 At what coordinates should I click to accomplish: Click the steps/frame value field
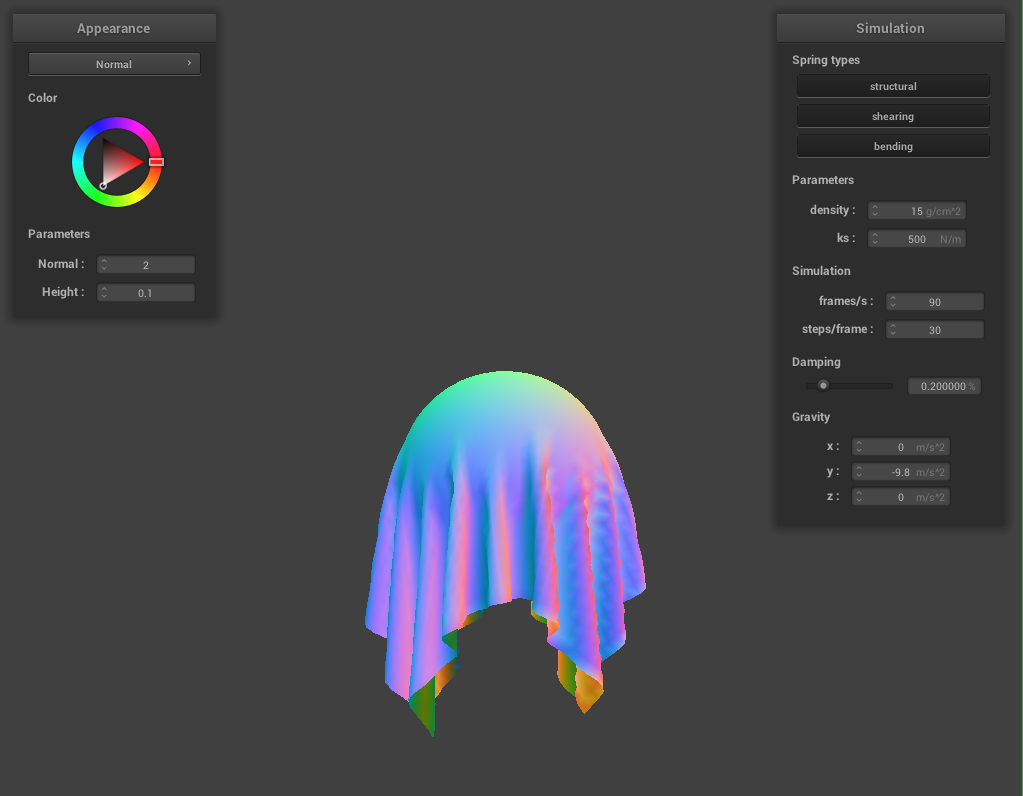tap(934, 329)
